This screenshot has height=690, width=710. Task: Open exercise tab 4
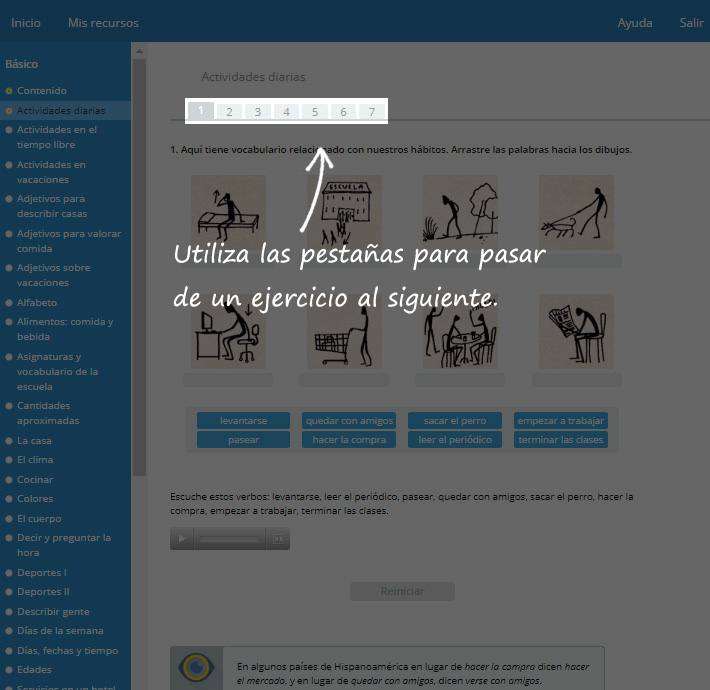click(x=286, y=112)
